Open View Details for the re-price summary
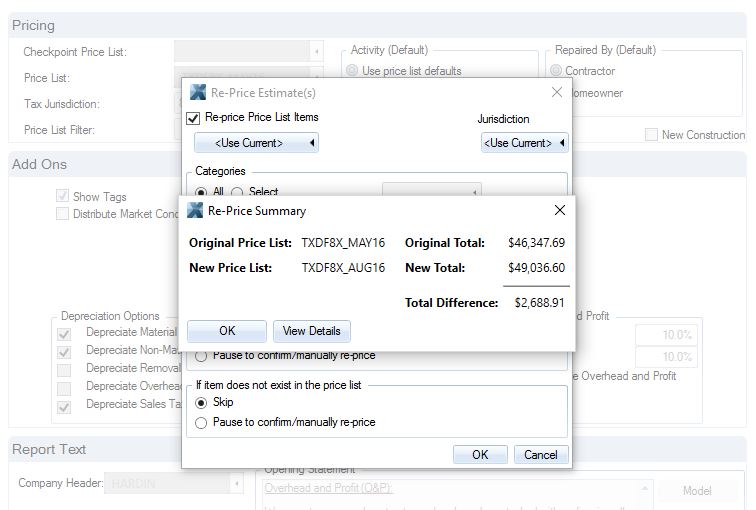This screenshot has width=756, height=510. click(311, 331)
